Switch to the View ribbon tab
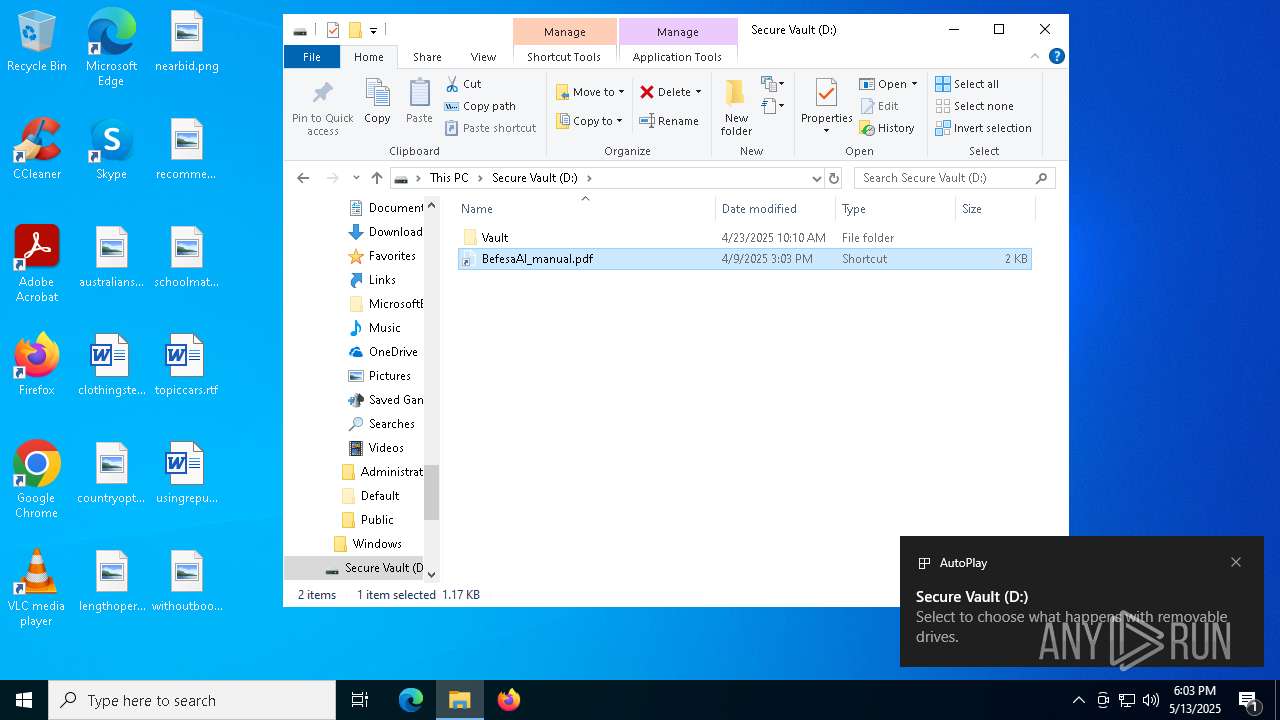The width and height of the screenshot is (1280, 720). pos(483,57)
